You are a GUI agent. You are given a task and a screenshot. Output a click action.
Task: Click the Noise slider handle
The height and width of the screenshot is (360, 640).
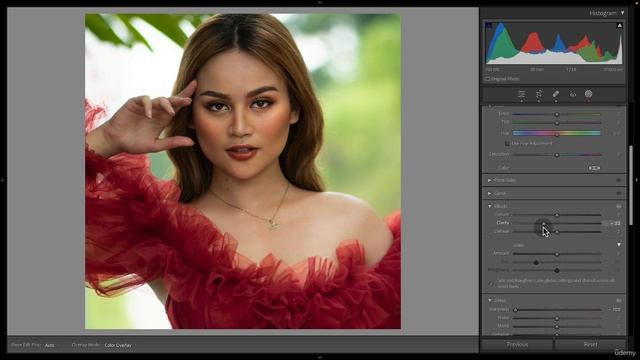pos(556,318)
